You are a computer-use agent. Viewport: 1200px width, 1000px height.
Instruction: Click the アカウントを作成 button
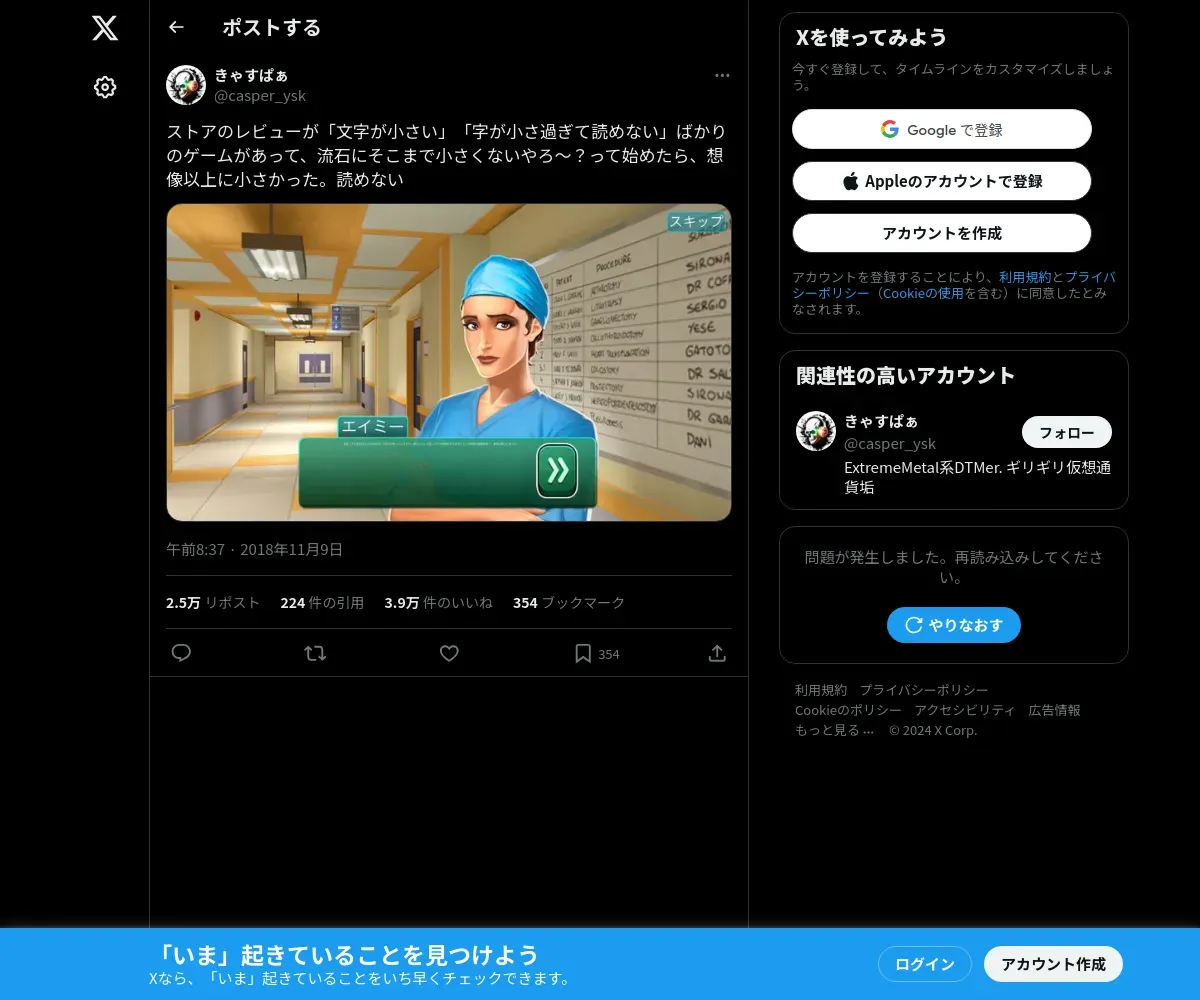click(x=942, y=233)
